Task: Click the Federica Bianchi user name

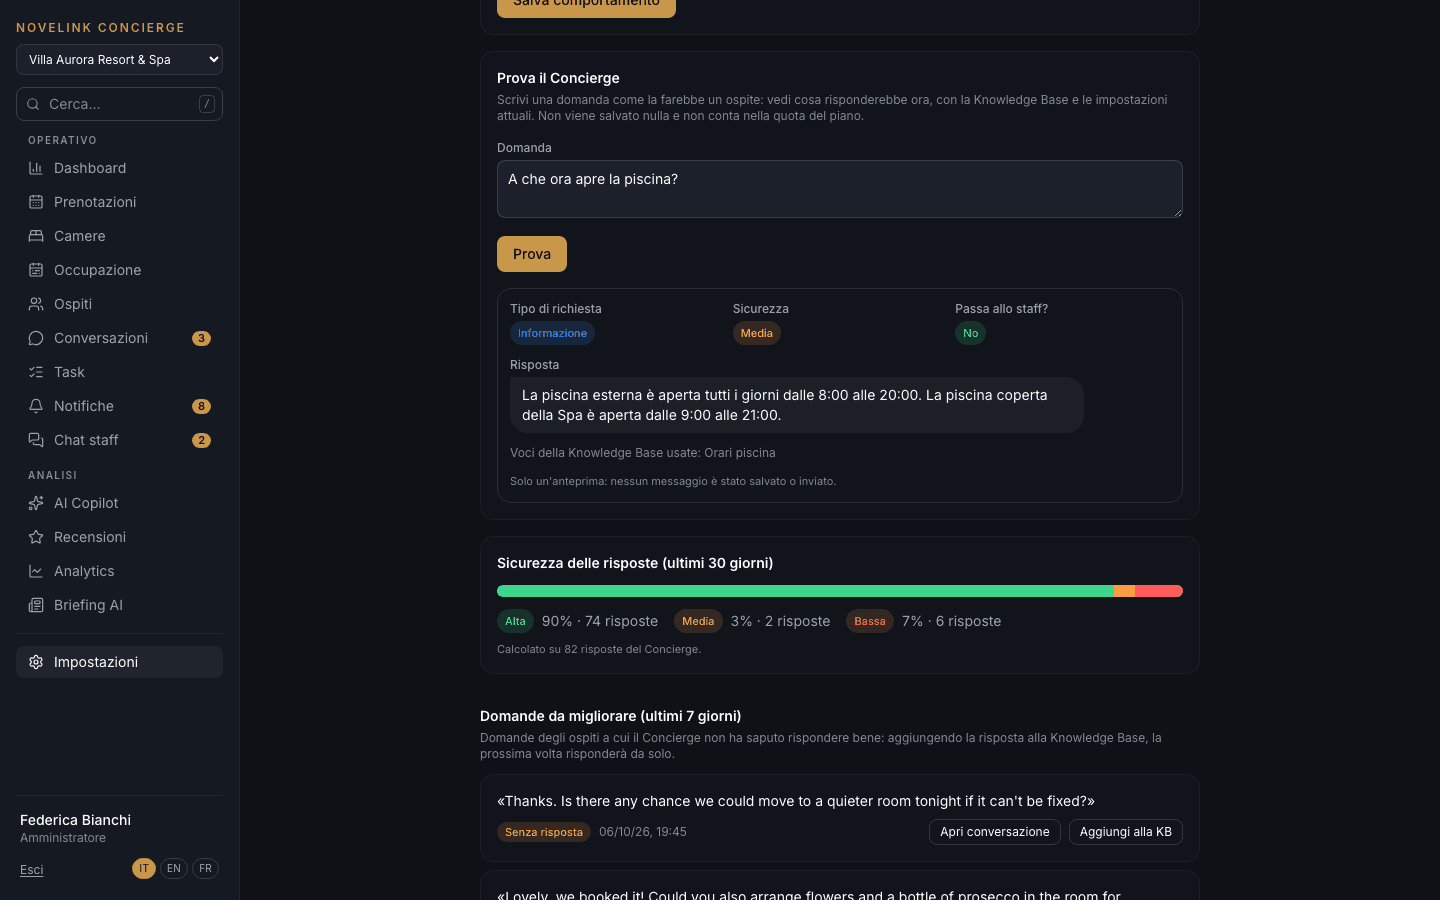Action: 75,820
